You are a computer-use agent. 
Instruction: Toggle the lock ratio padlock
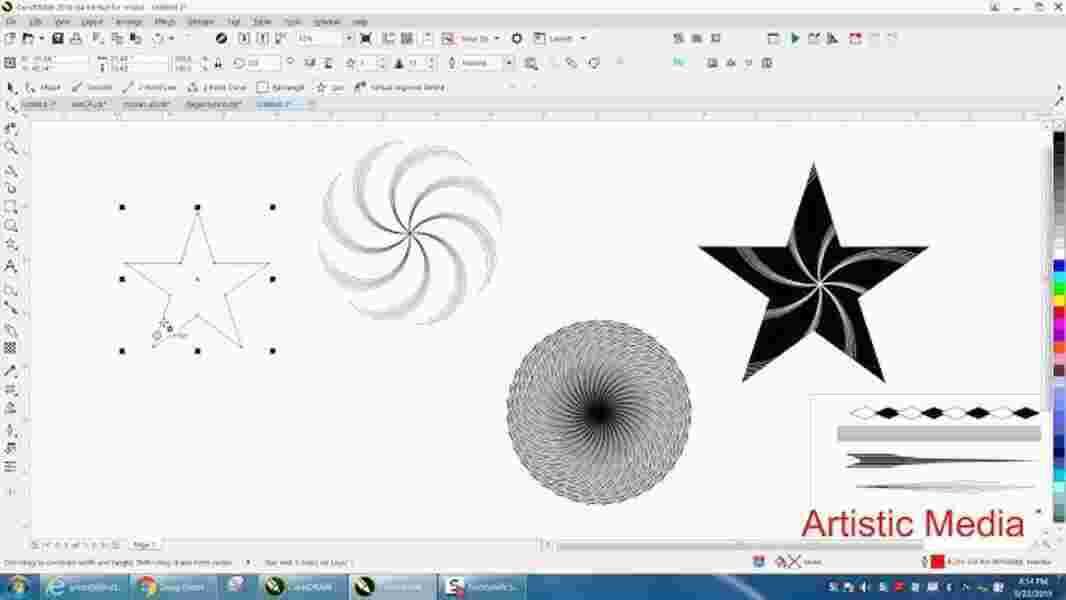click(218, 63)
